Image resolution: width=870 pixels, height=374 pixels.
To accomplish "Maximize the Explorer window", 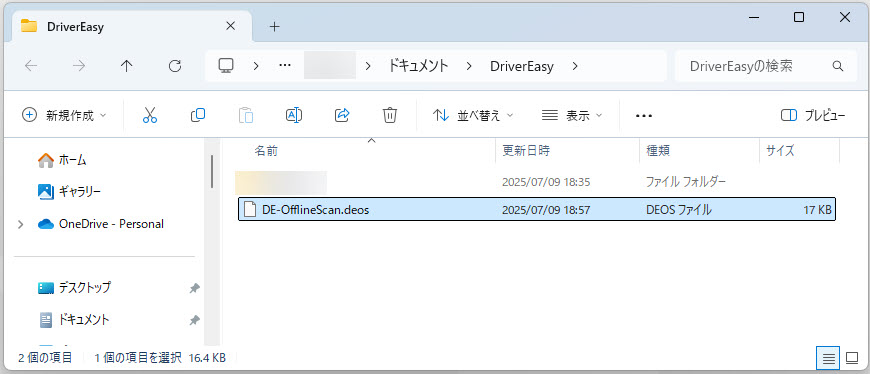I will point(798,17).
